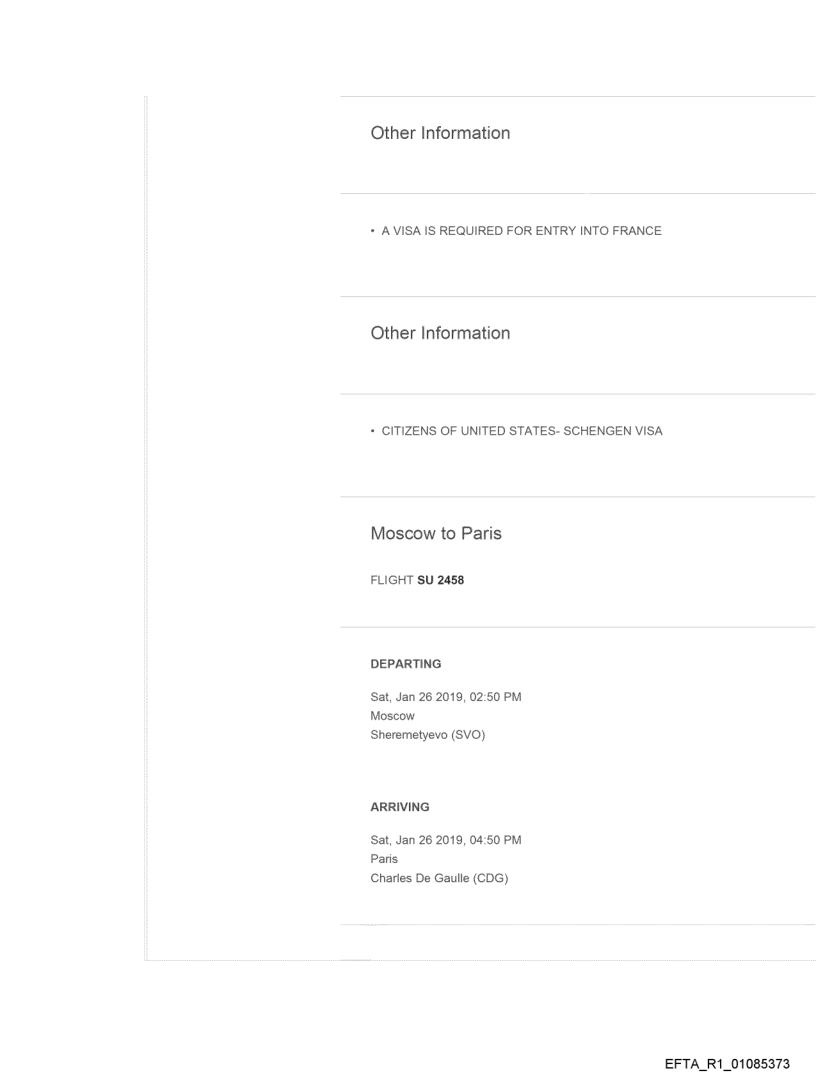Click the Other Information heading above the France visa note
Image resolution: width=816 pixels, height=1073 pixels.
pos(440,133)
